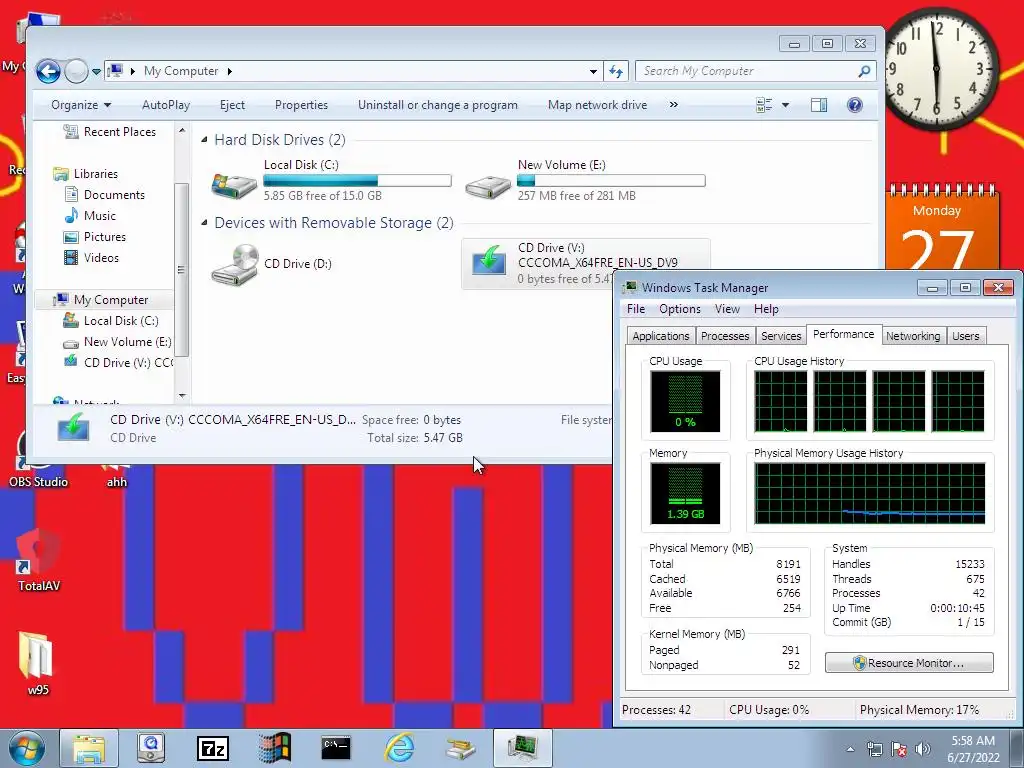Select the Local Disk (C:) drive icon
The height and width of the screenshot is (768, 1024).
pos(234,185)
